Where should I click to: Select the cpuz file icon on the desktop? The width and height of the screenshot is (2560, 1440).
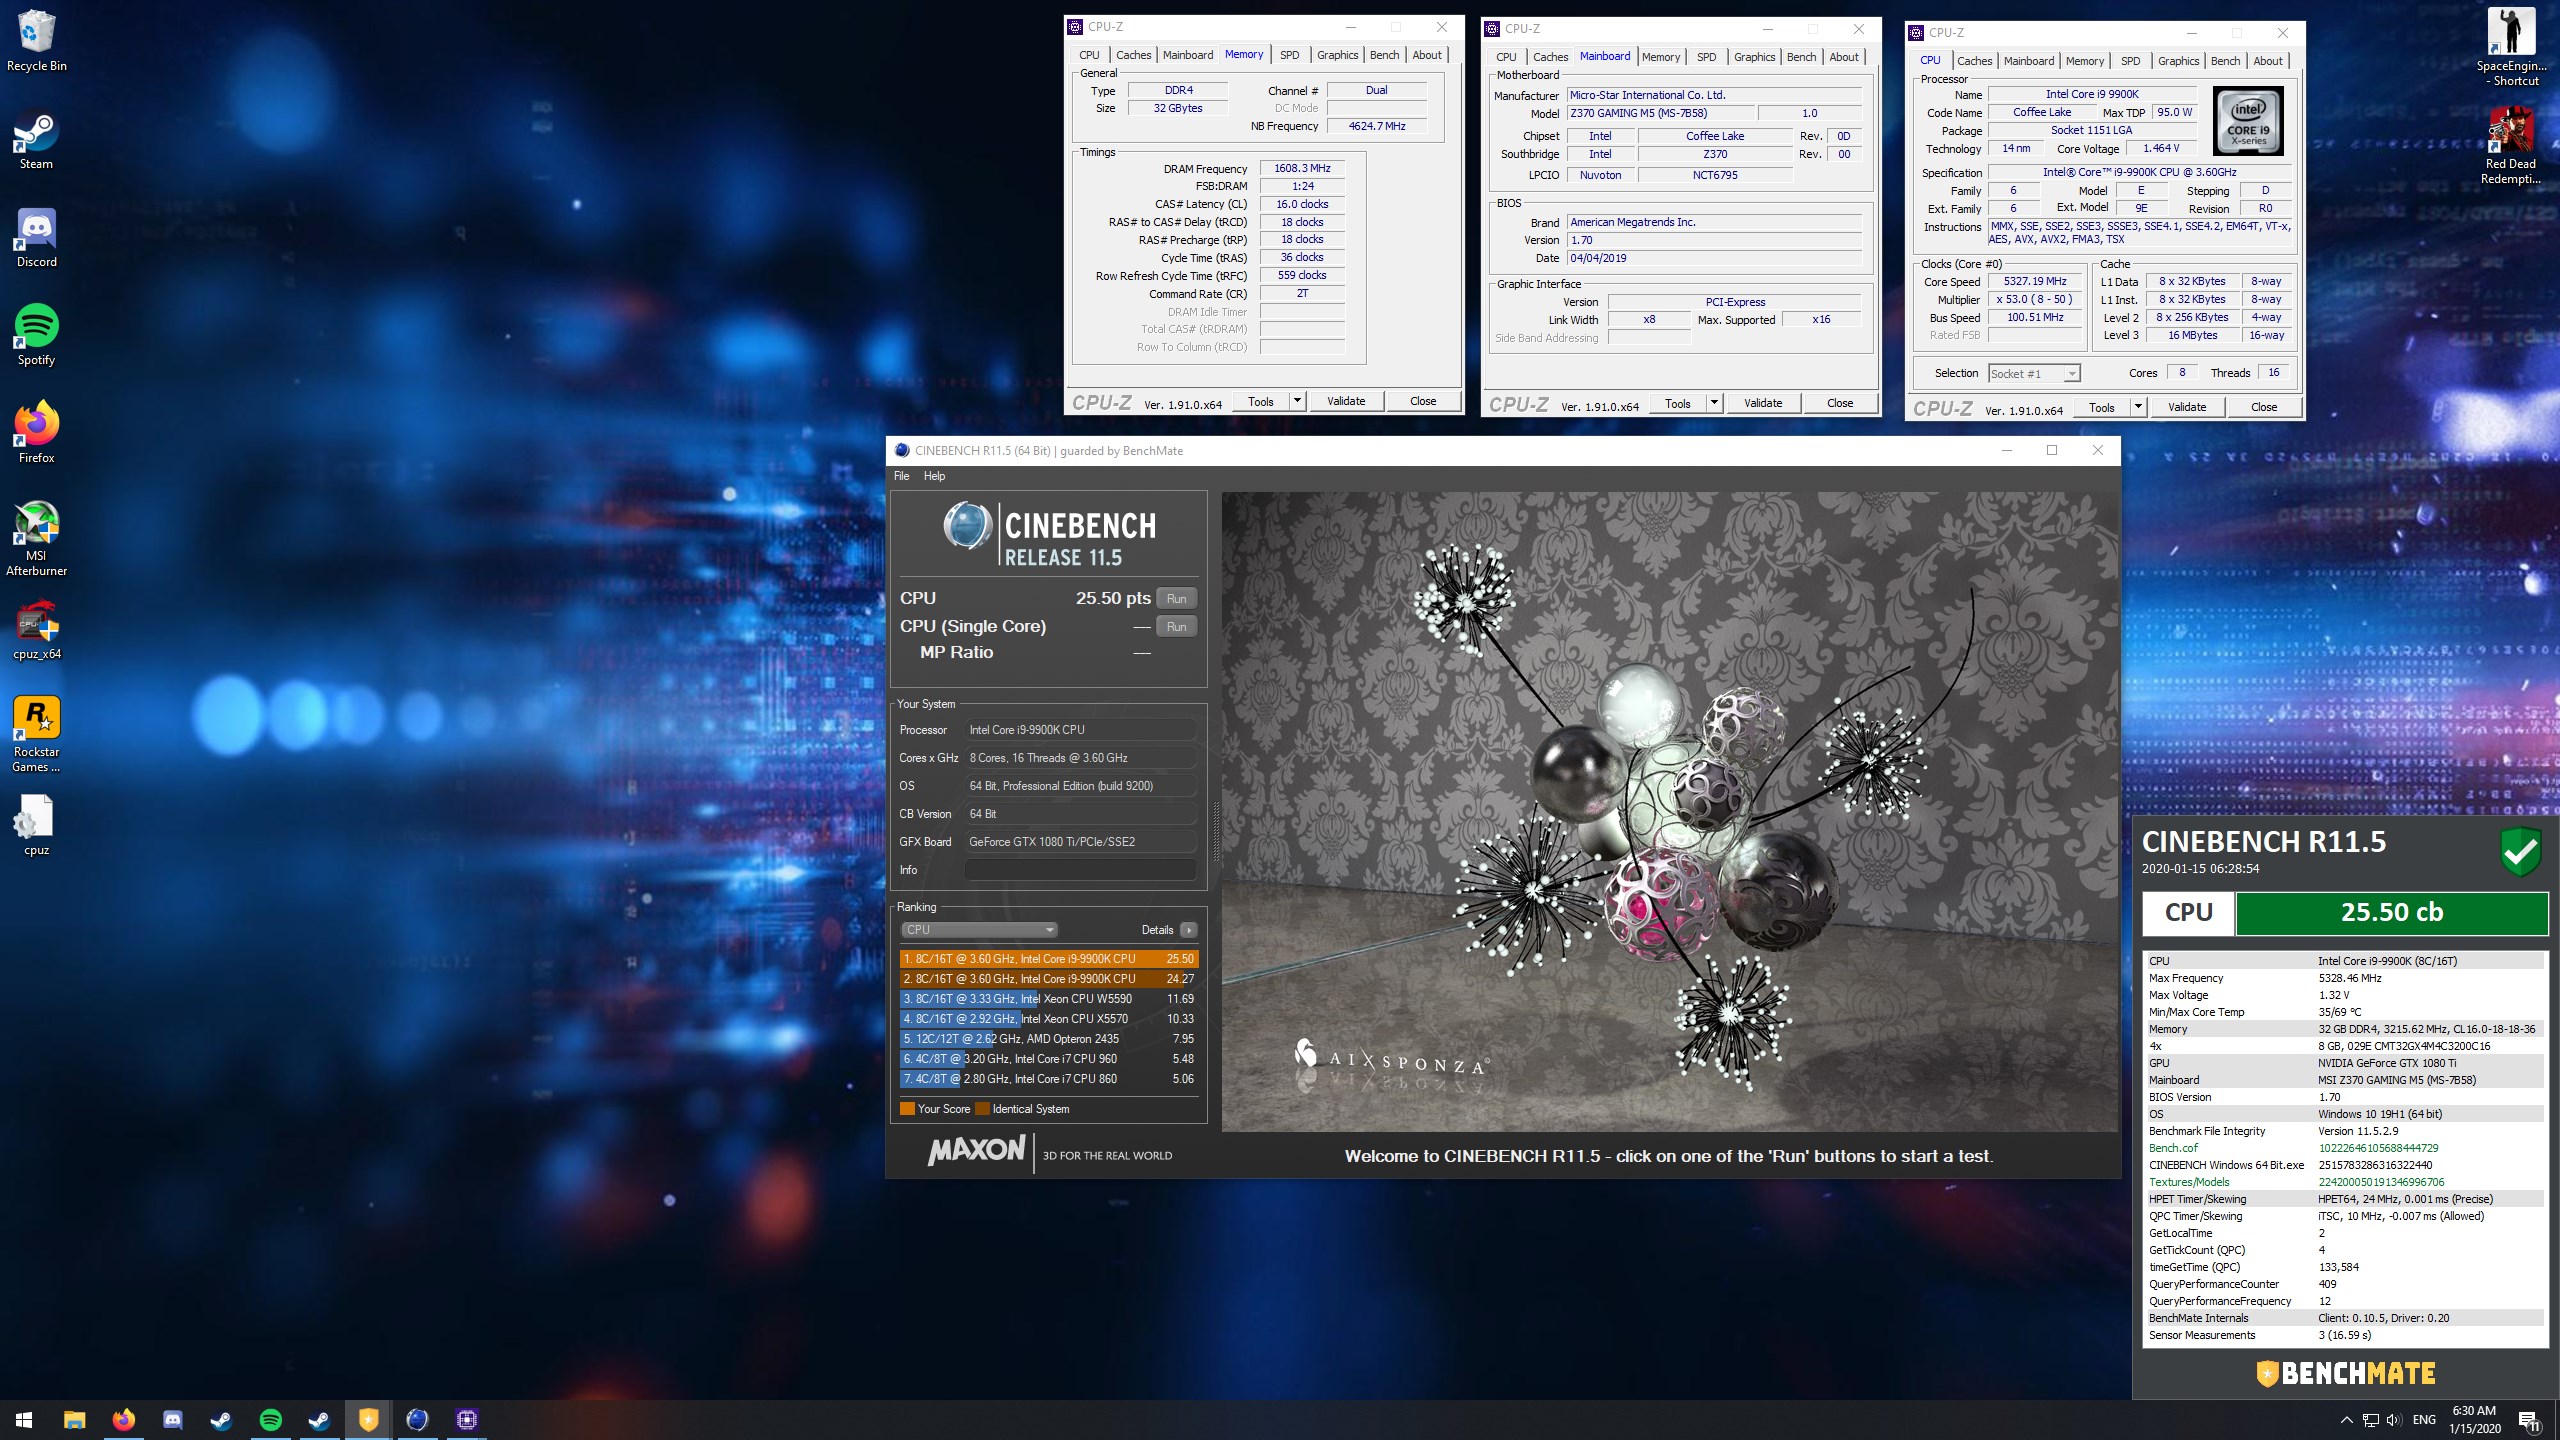click(37, 826)
